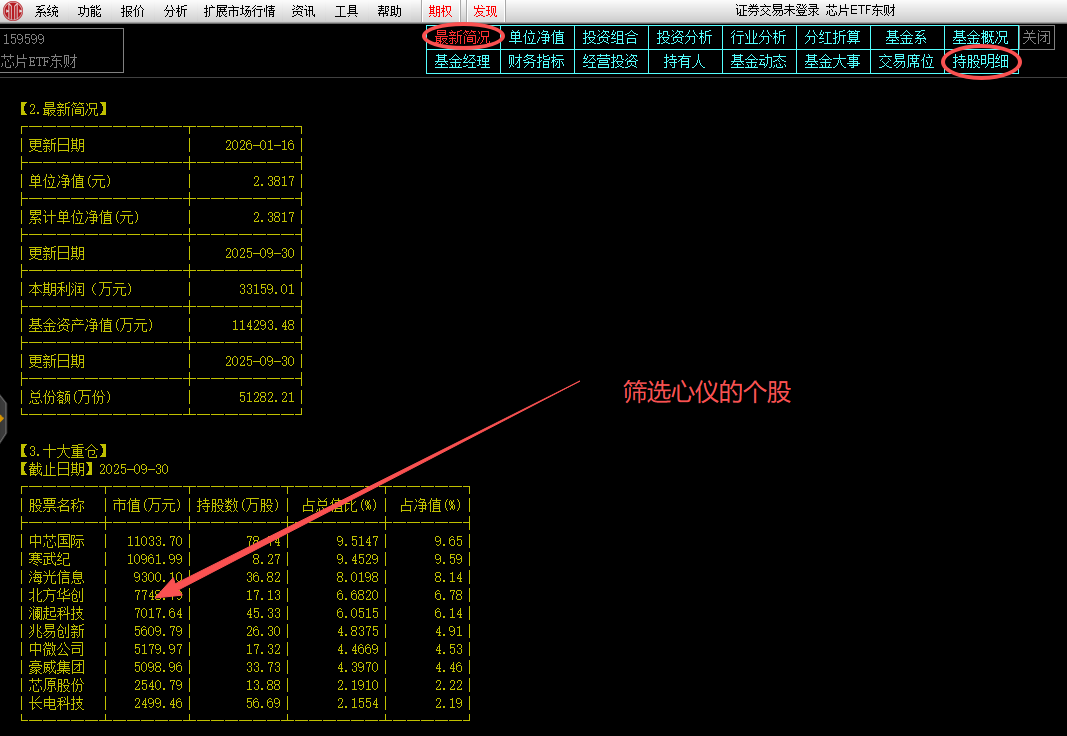Switch to the 持有人 tab
Viewport: 1067px width, 736px height.
pyautogui.click(x=685, y=61)
